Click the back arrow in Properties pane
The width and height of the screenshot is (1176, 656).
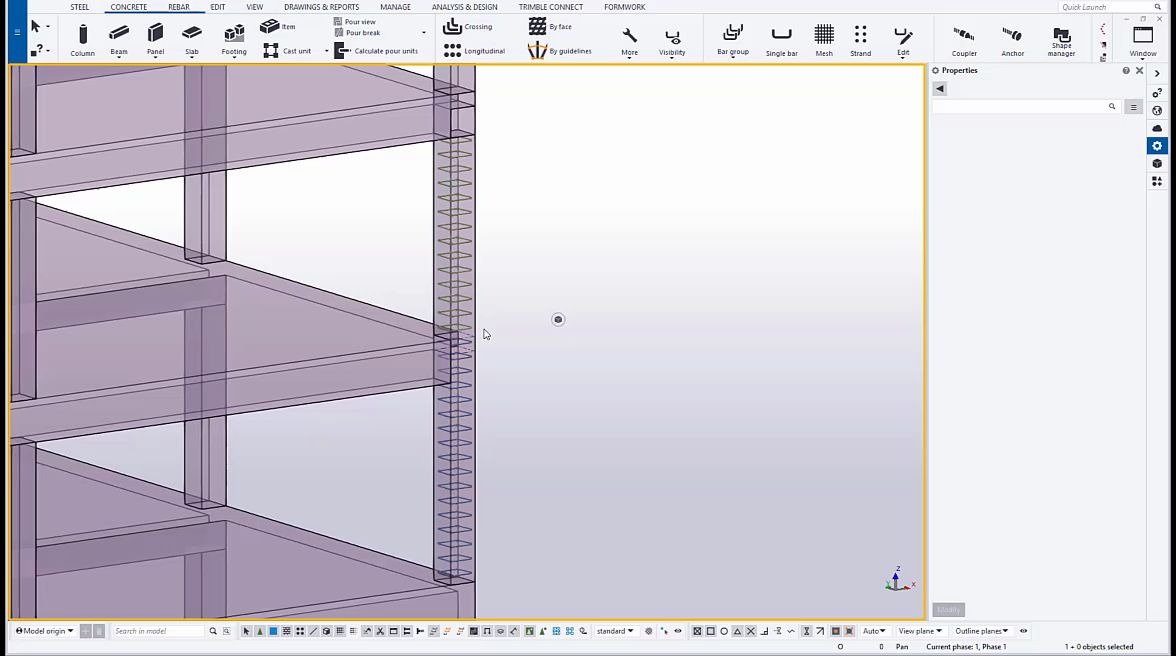coord(940,88)
